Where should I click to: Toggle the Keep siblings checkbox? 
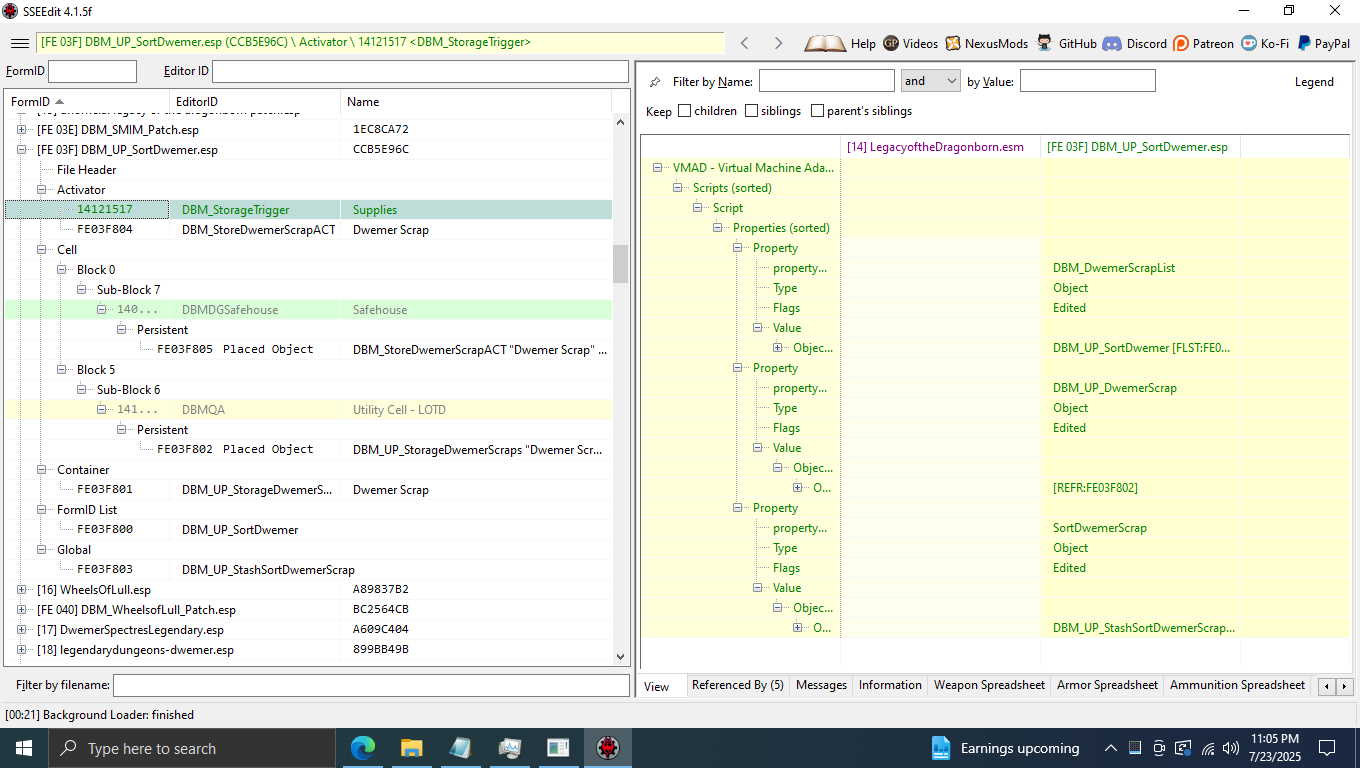click(751, 111)
